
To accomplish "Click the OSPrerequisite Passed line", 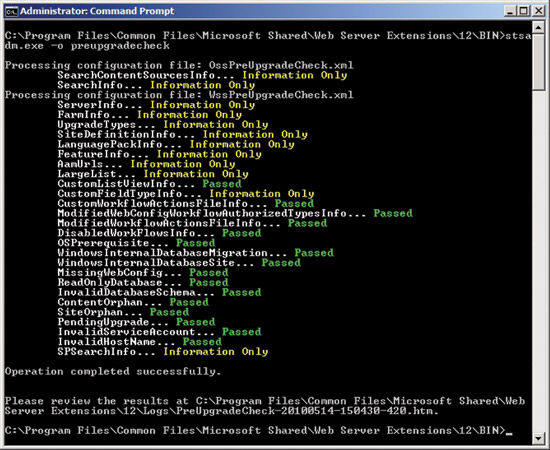I will pyautogui.click(x=136, y=243).
